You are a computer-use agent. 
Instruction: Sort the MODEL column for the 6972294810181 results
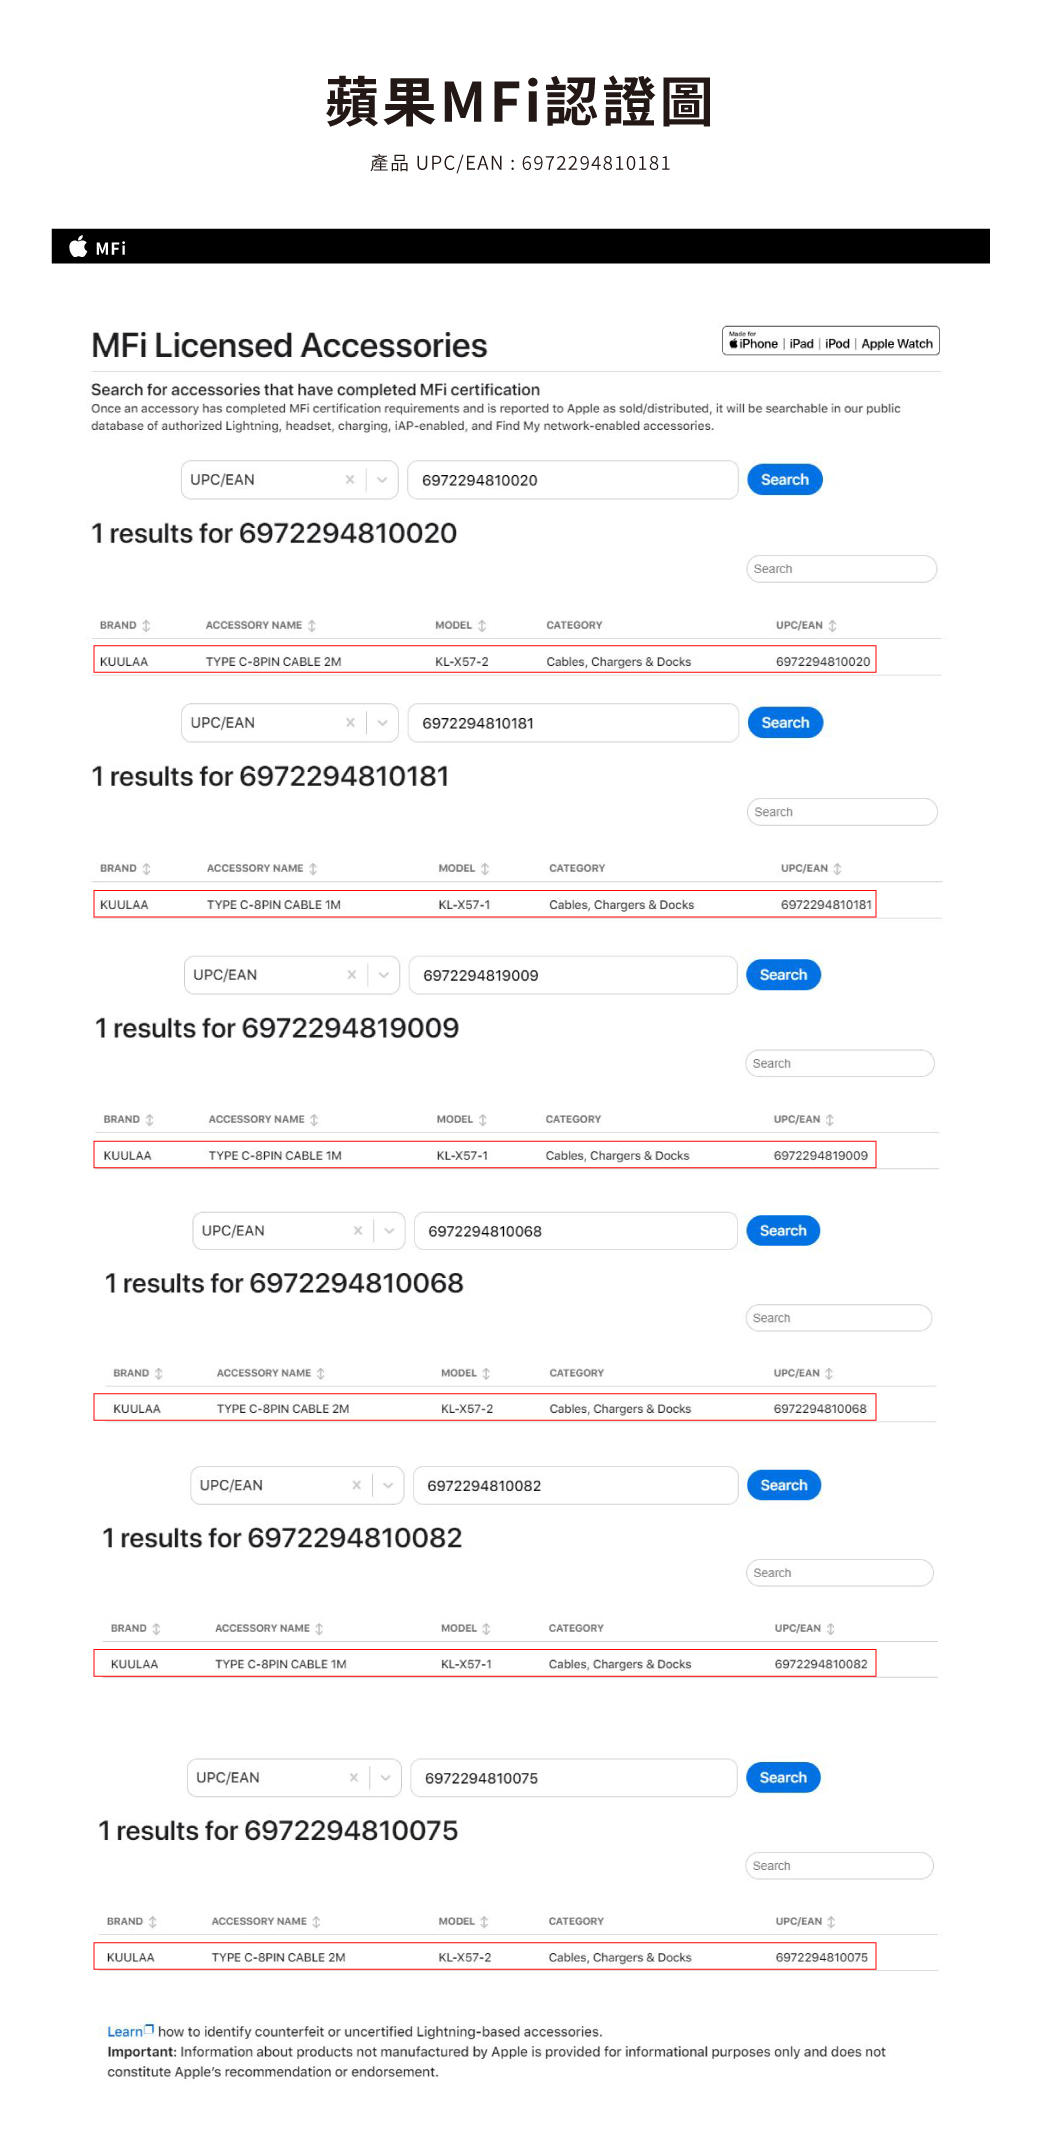(x=486, y=868)
